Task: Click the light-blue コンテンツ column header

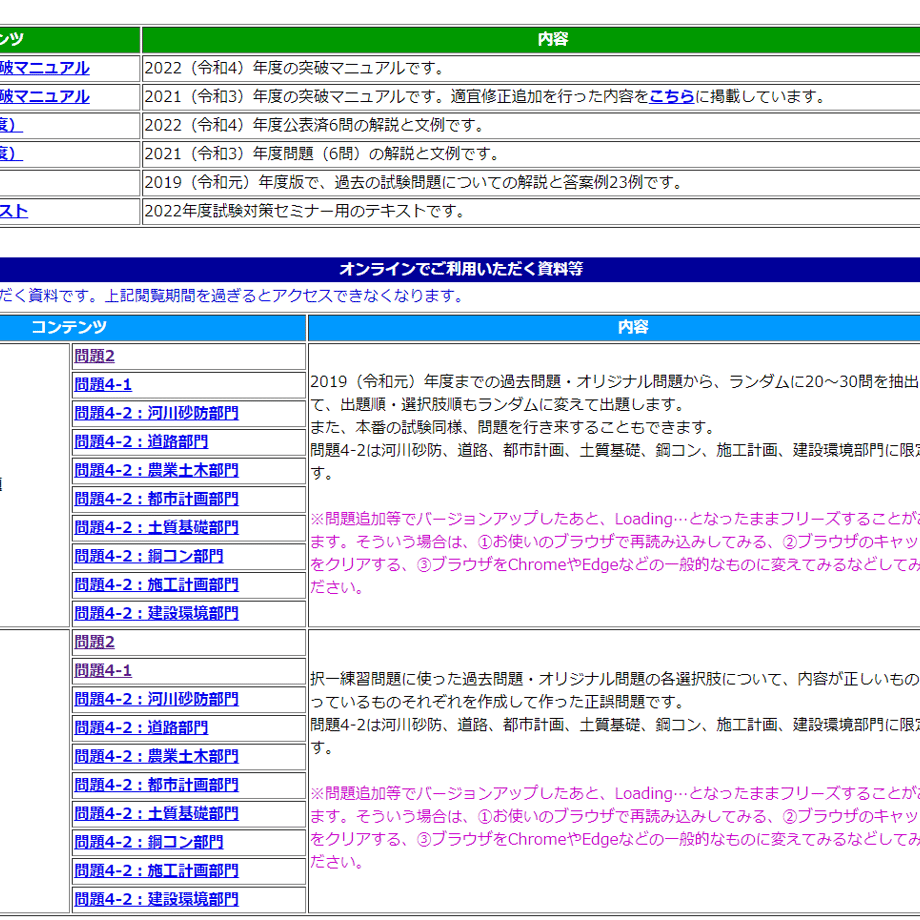Action: tap(153, 327)
